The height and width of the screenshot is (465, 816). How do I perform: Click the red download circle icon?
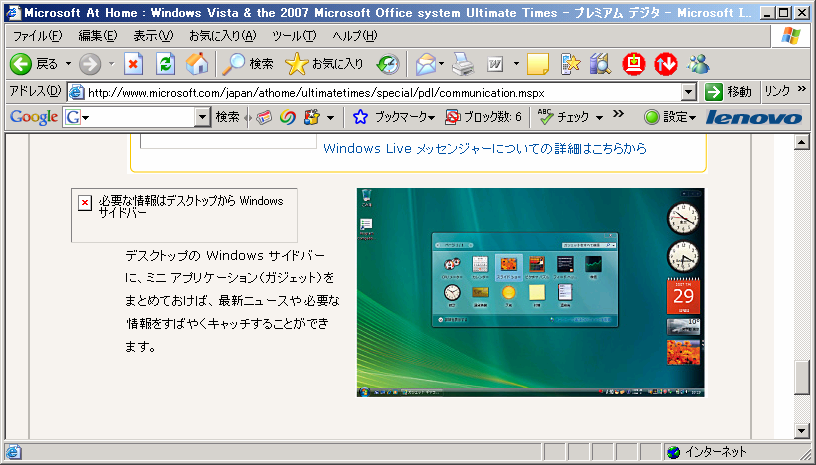tap(634, 64)
